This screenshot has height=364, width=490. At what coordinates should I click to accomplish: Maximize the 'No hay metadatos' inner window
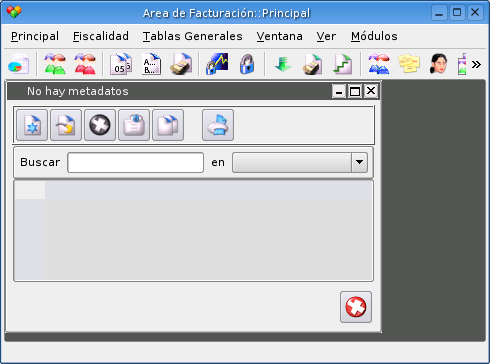355,91
